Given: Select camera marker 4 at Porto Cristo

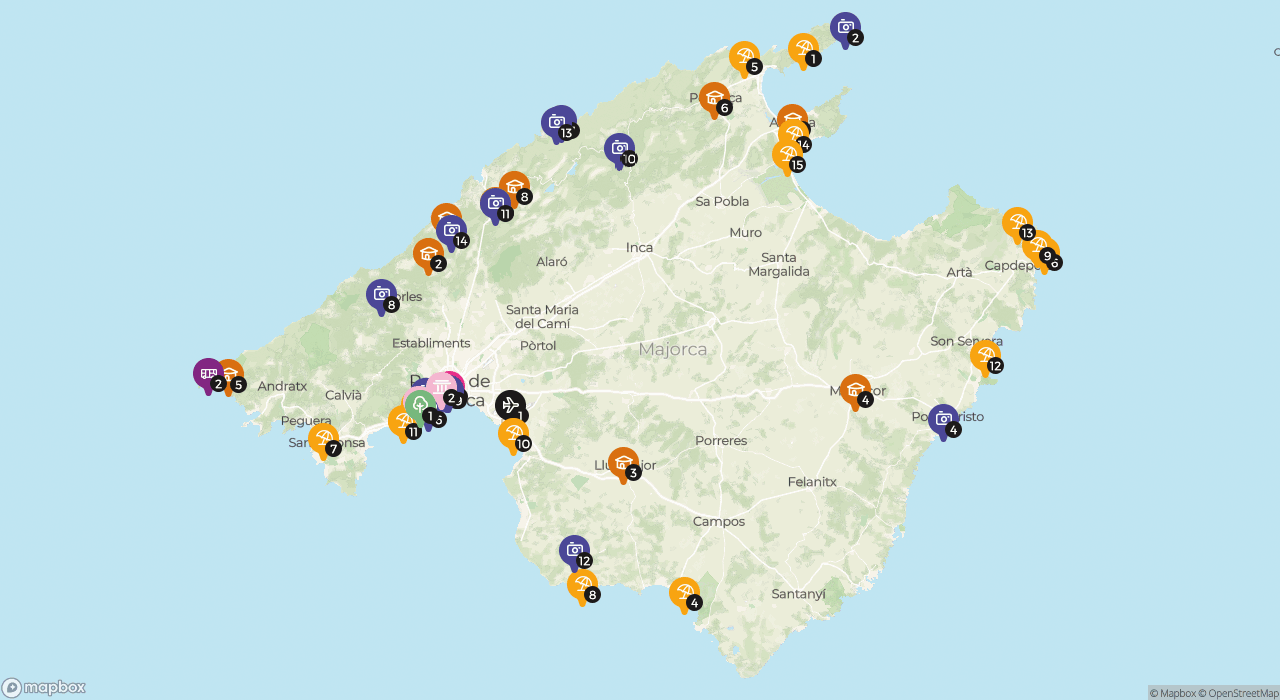Looking at the screenshot, I should point(943,419).
